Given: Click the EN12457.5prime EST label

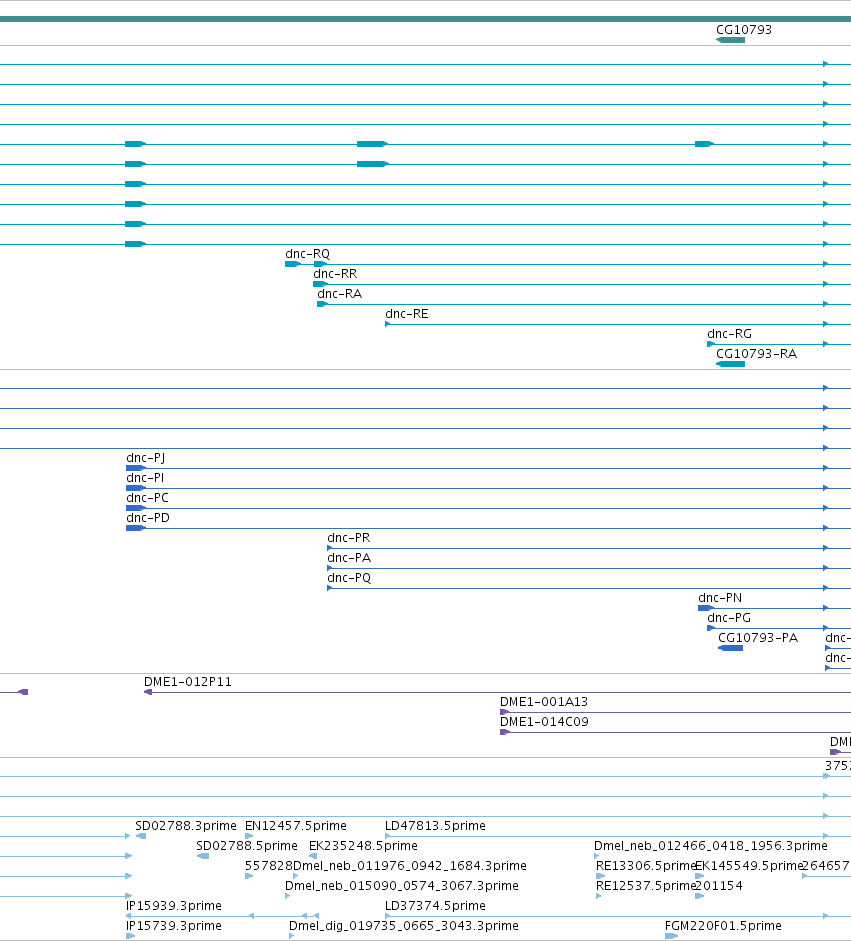Looking at the screenshot, I should click(x=295, y=826).
